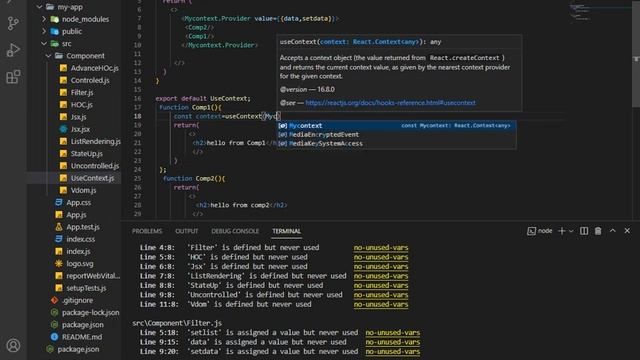Collapse the src folder
Image resolution: width=640 pixels, height=360 pixels.
(44, 44)
